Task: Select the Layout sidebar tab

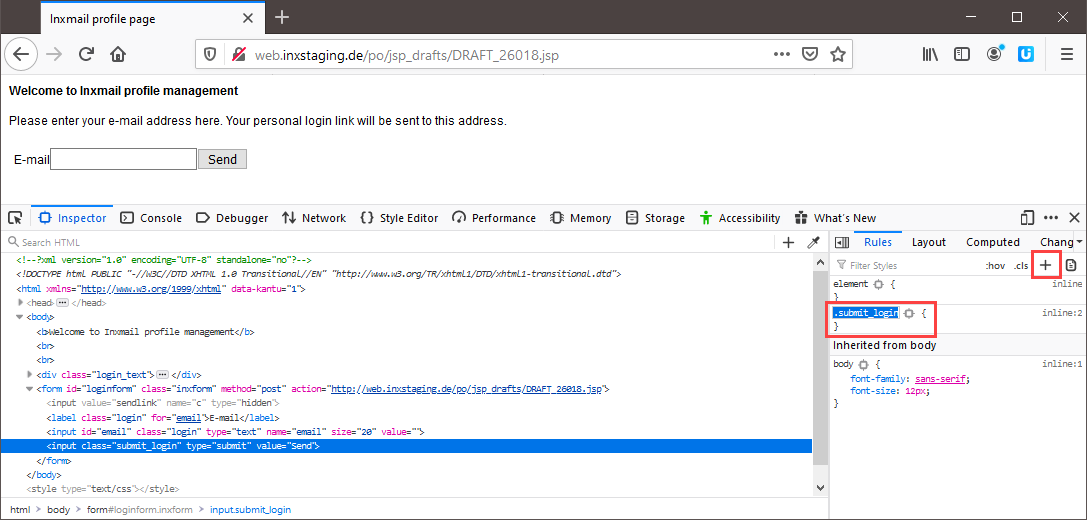Action: pos(929,242)
